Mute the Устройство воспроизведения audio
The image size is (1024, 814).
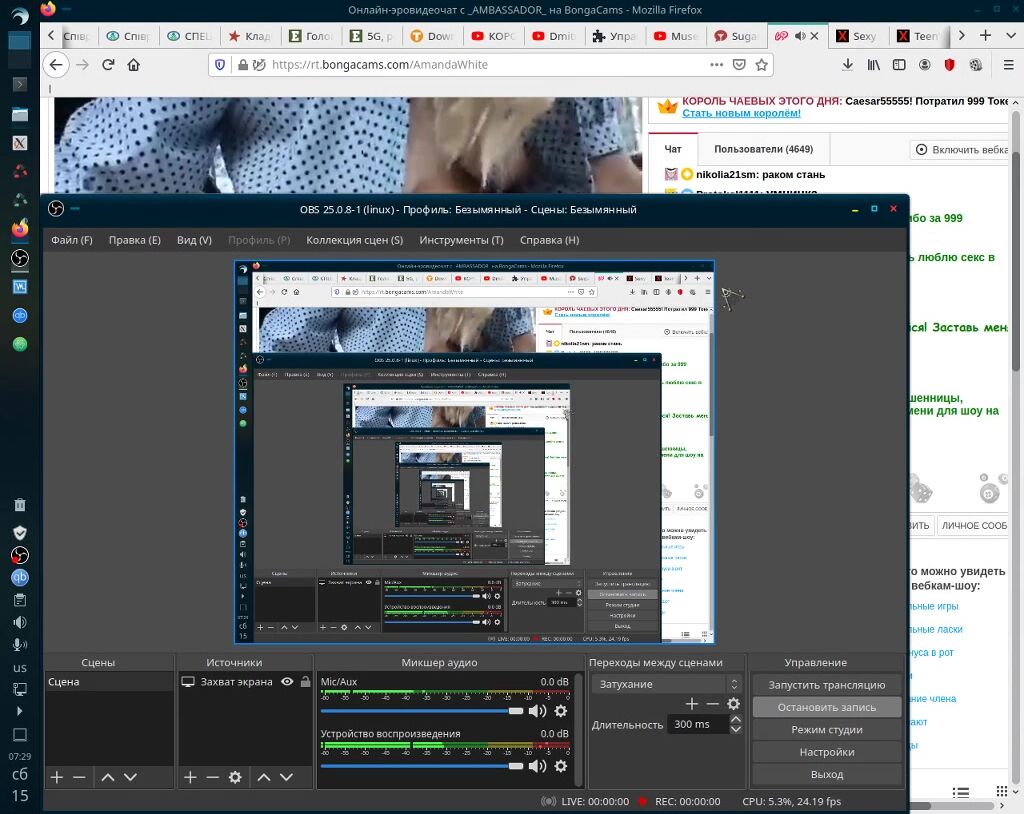click(537, 766)
